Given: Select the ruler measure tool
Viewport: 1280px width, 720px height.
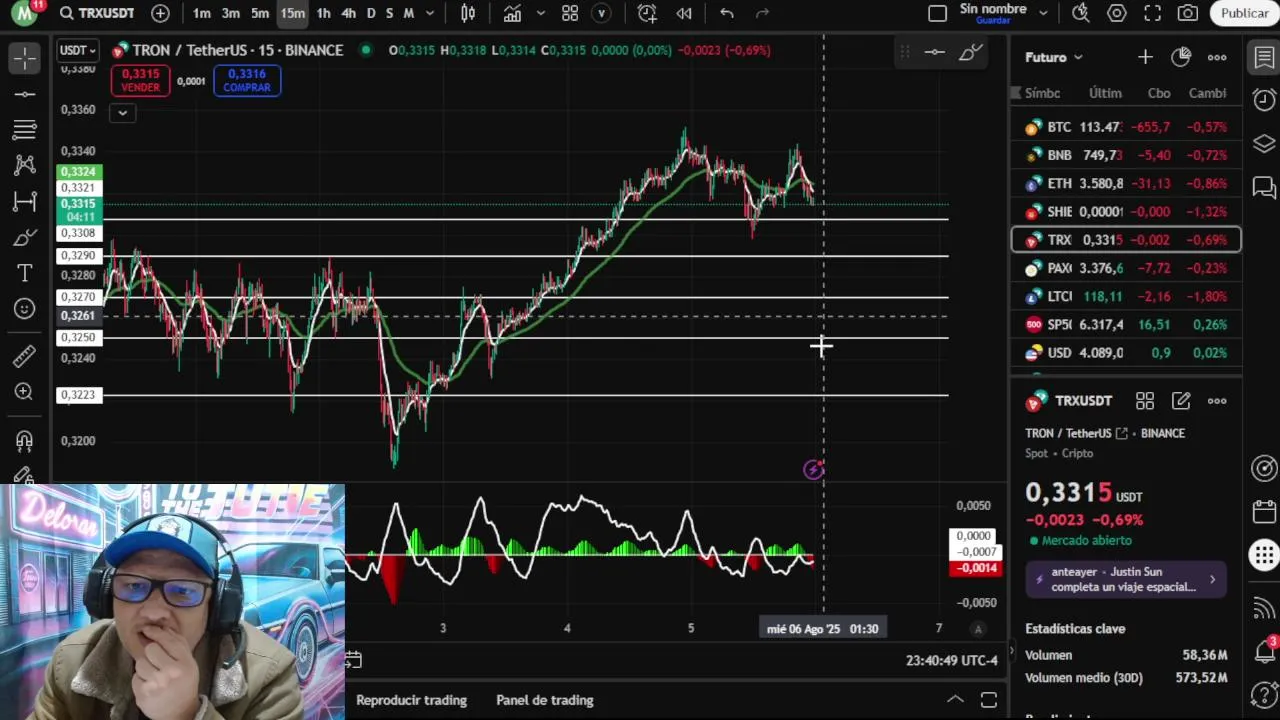Looking at the screenshot, I should 25,356.
